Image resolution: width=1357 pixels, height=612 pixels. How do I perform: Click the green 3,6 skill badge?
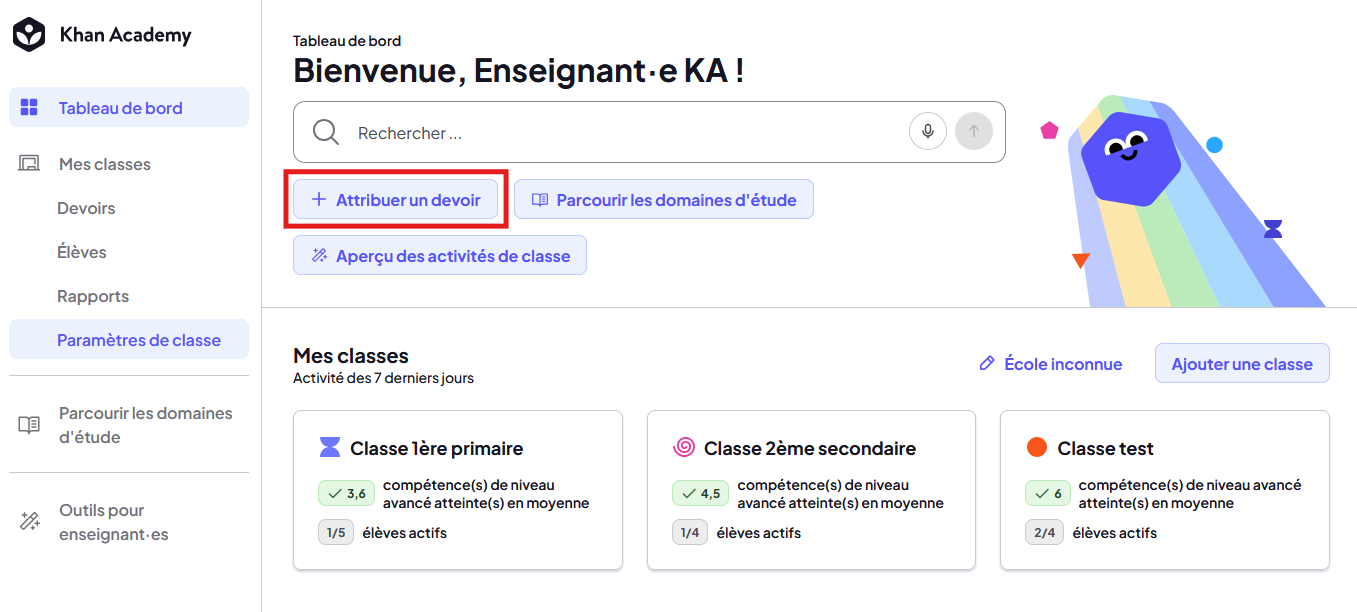pyautogui.click(x=347, y=493)
